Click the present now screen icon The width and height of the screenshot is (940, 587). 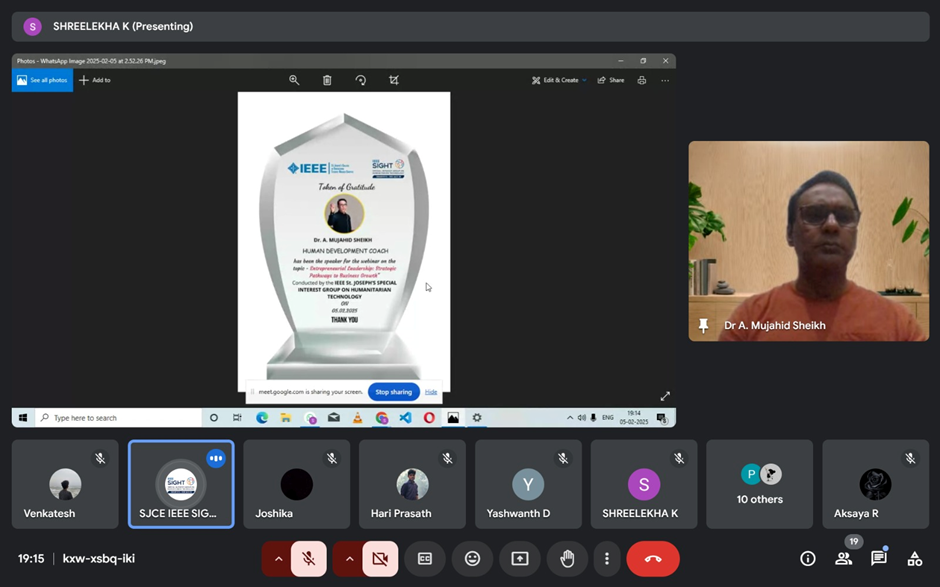pyautogui.click(x=520, y=559)
